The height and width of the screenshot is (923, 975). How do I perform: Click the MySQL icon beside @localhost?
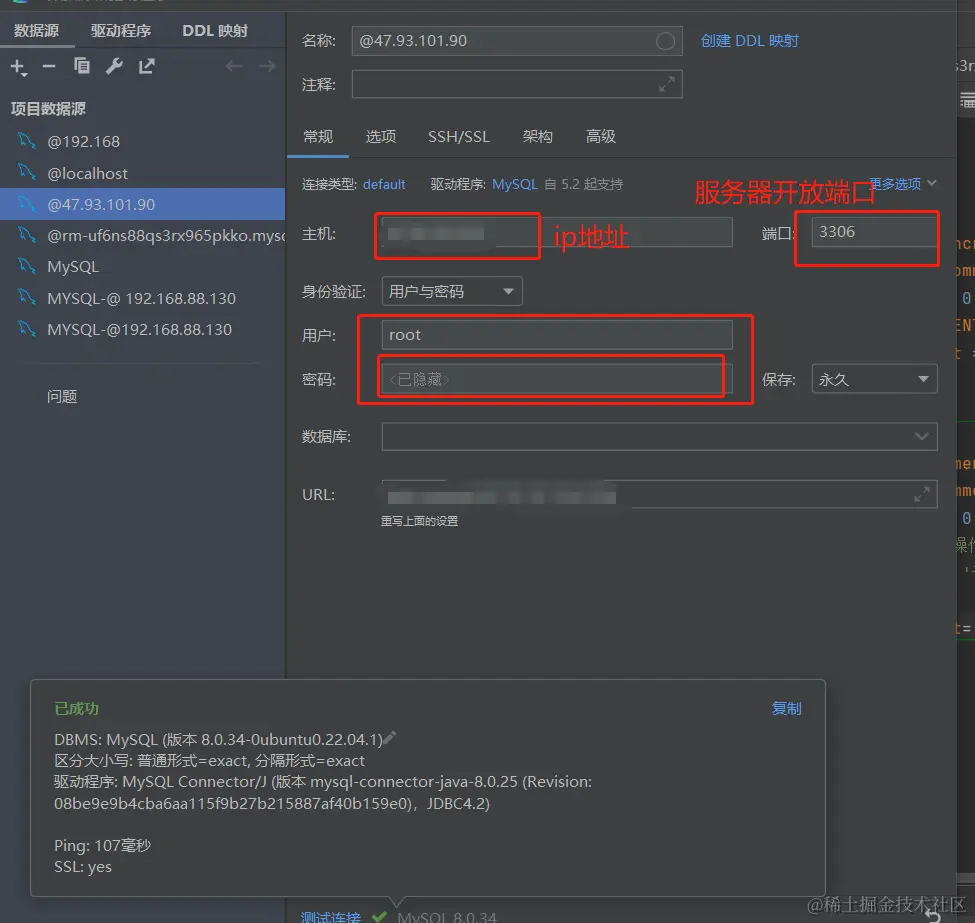click(26, 172)
